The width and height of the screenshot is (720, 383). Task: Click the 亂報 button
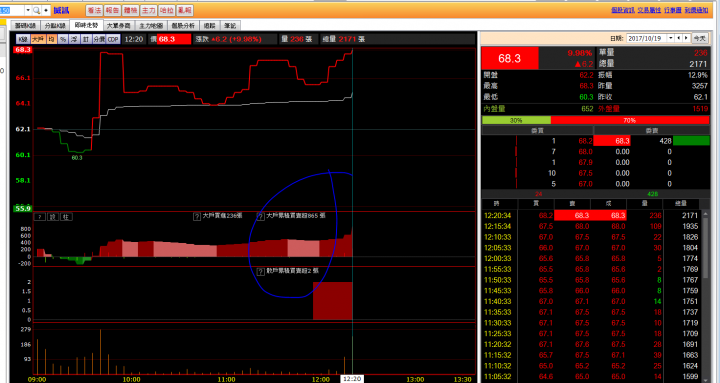(184, 10)
